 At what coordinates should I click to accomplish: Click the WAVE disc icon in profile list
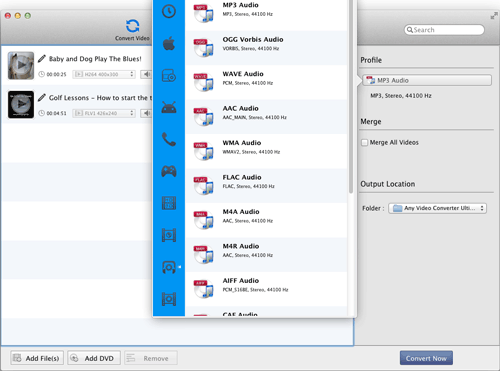(x=204, y=82)
